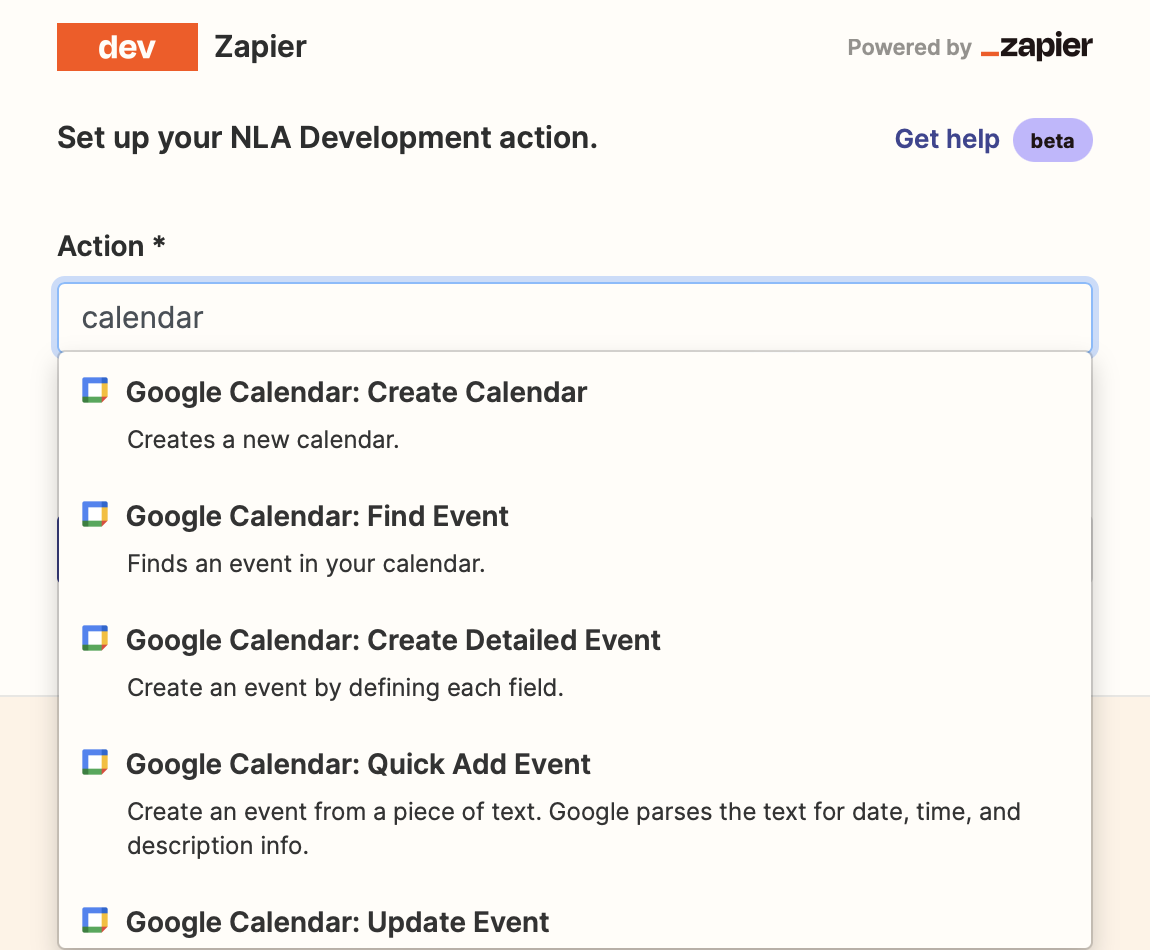Click the Google Calendar icon beside Update Event
This screenshot has width=1150, height=950.
pyautogui.click(x=95, y=921)
